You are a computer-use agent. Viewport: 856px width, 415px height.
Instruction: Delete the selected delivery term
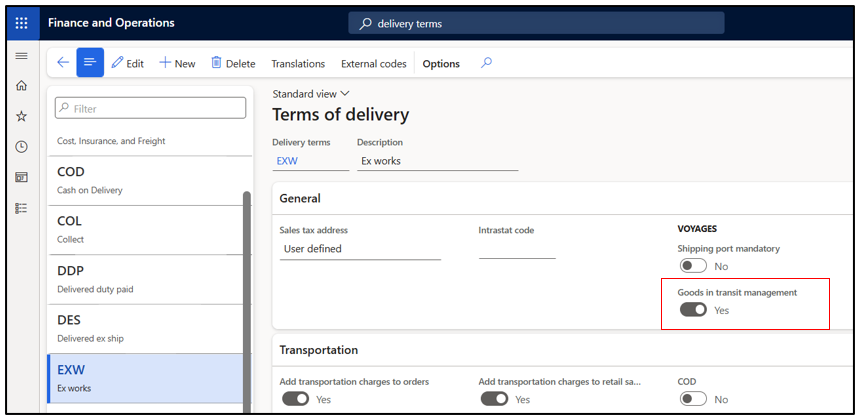pyautogui.click(x=233, y=63)
